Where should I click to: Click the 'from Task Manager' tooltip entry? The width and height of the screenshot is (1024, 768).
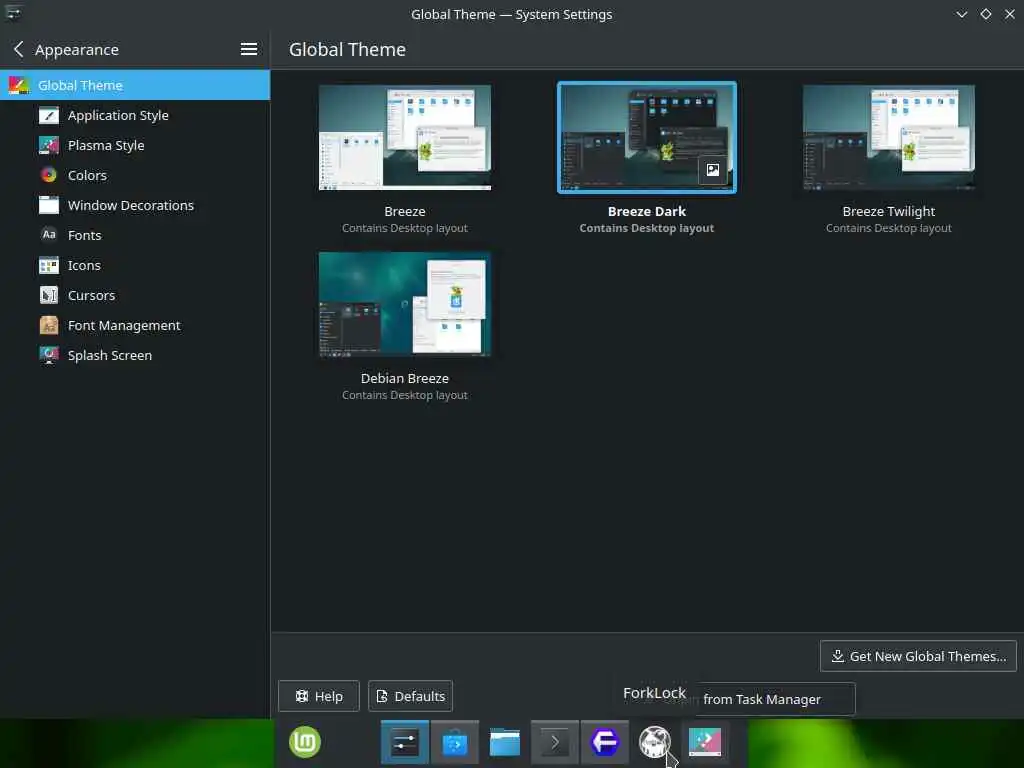(761, 699)
